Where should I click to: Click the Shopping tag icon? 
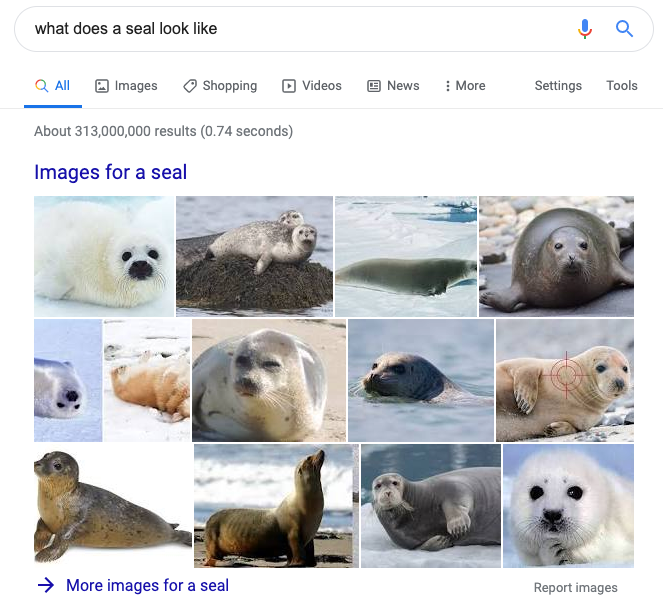(x=190, y=86)
